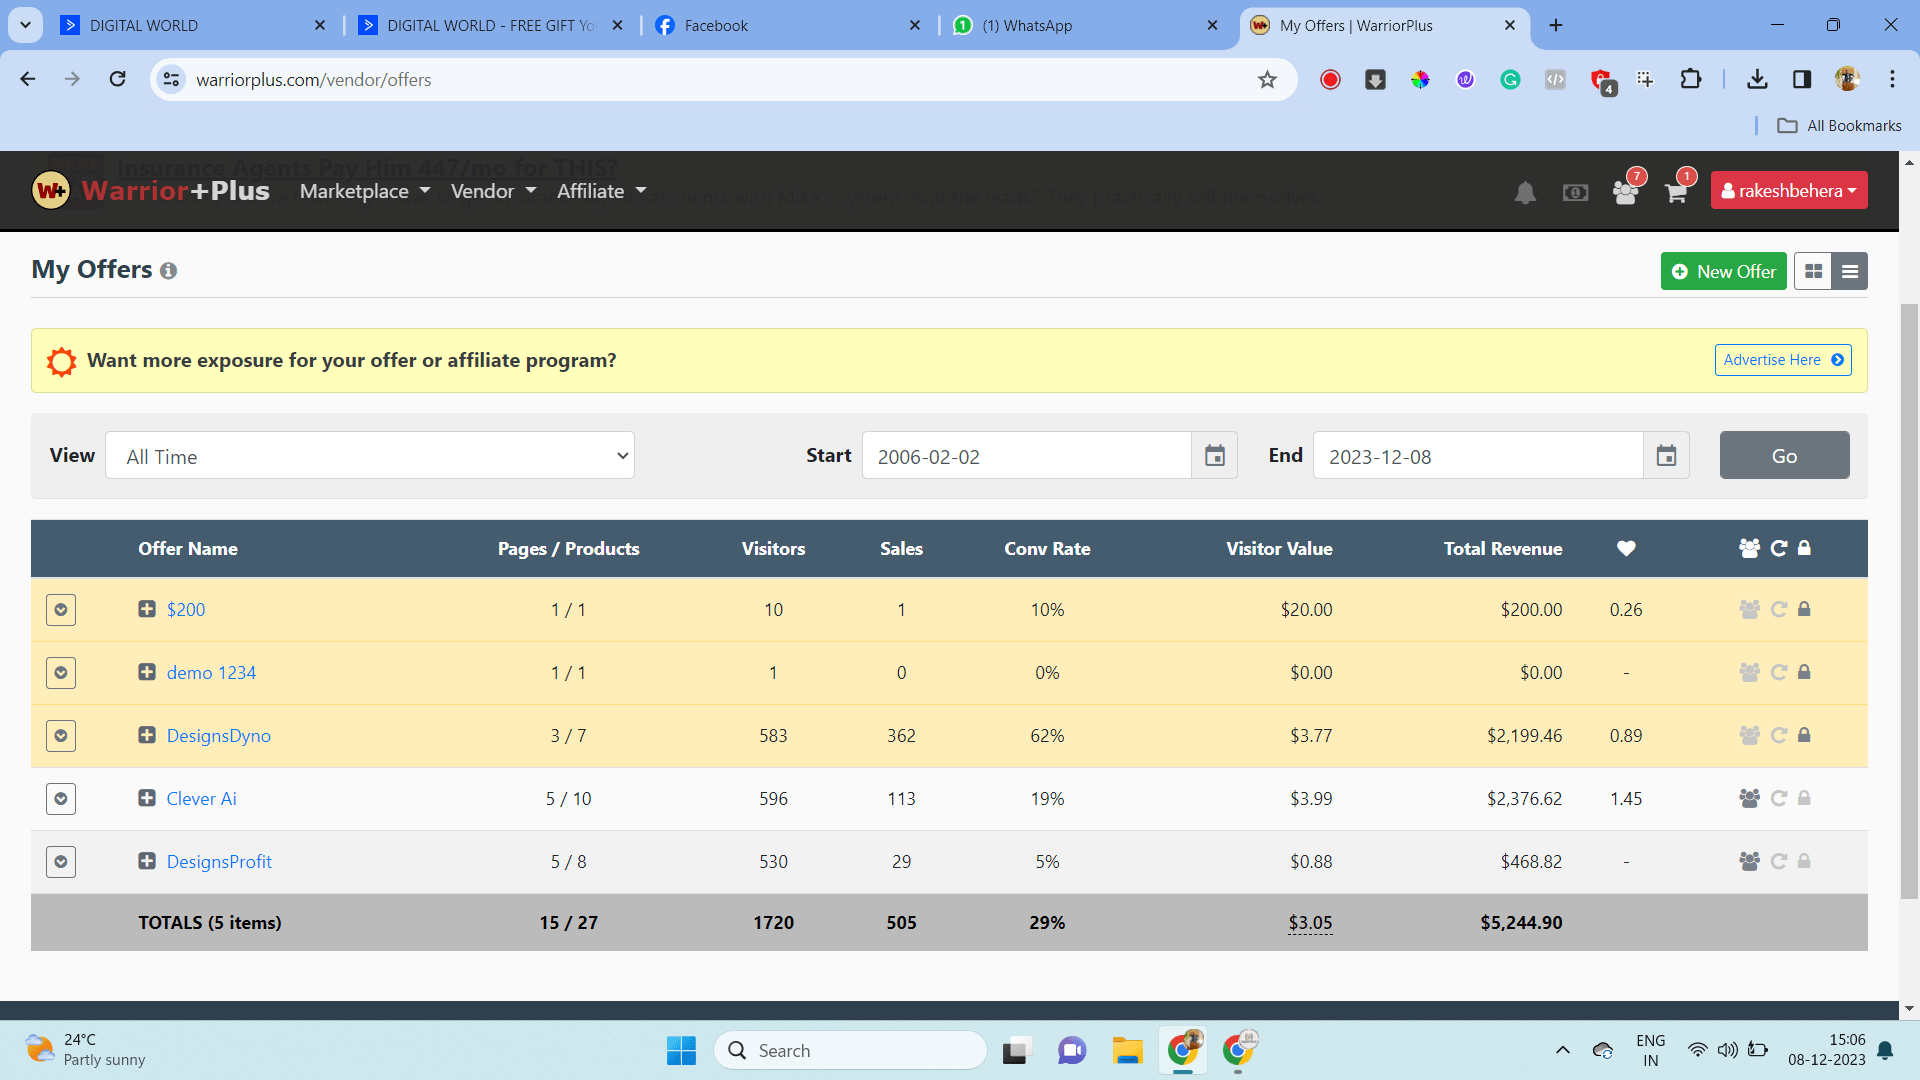The width and height of the screenshot is (1920, 1080).
Task: Reload the page
Action: (118, 79)
